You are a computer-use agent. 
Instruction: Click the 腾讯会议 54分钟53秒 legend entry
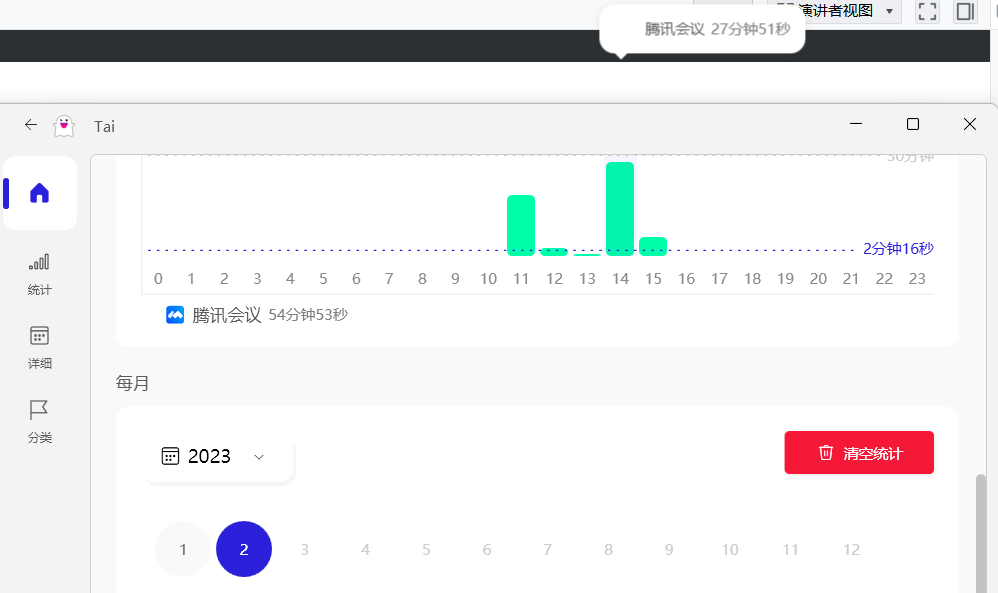point(257,315)
